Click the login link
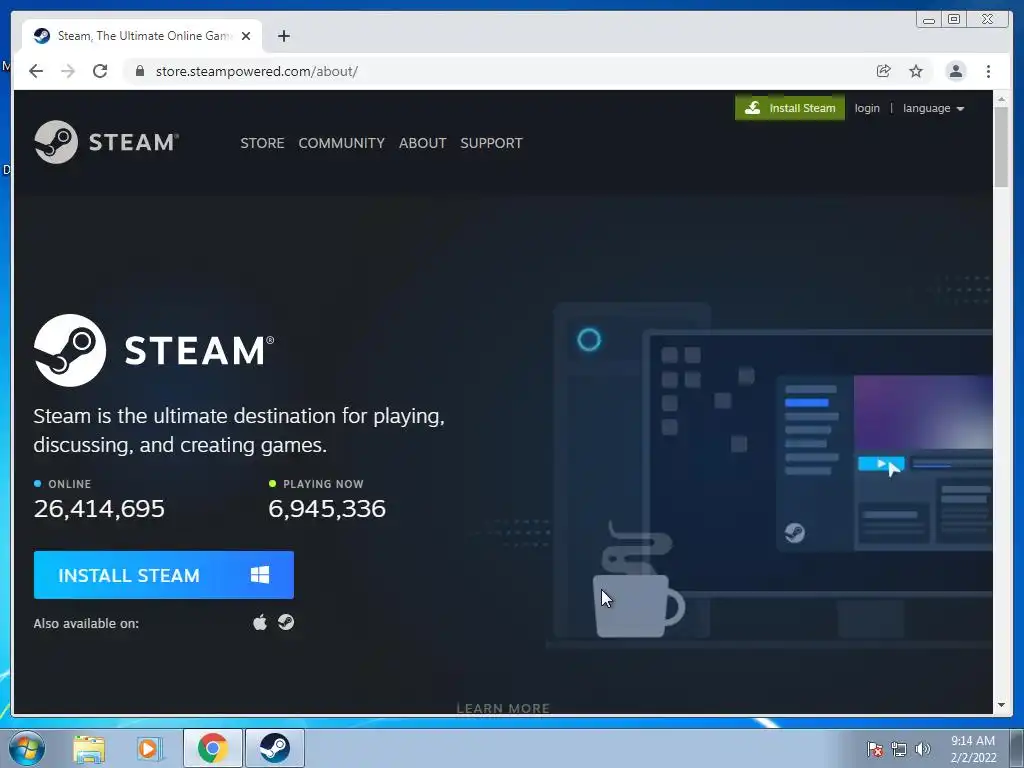 (x=867, y=108)
